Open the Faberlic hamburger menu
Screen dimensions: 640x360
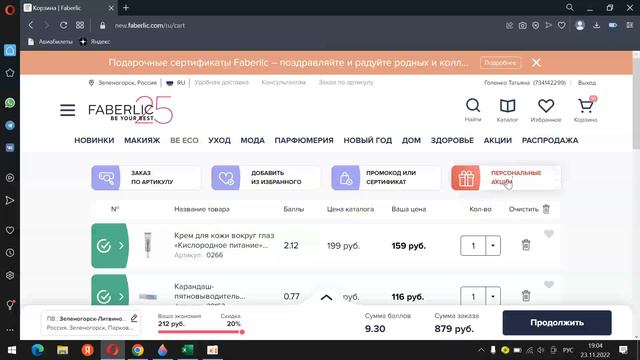(67, 110)
